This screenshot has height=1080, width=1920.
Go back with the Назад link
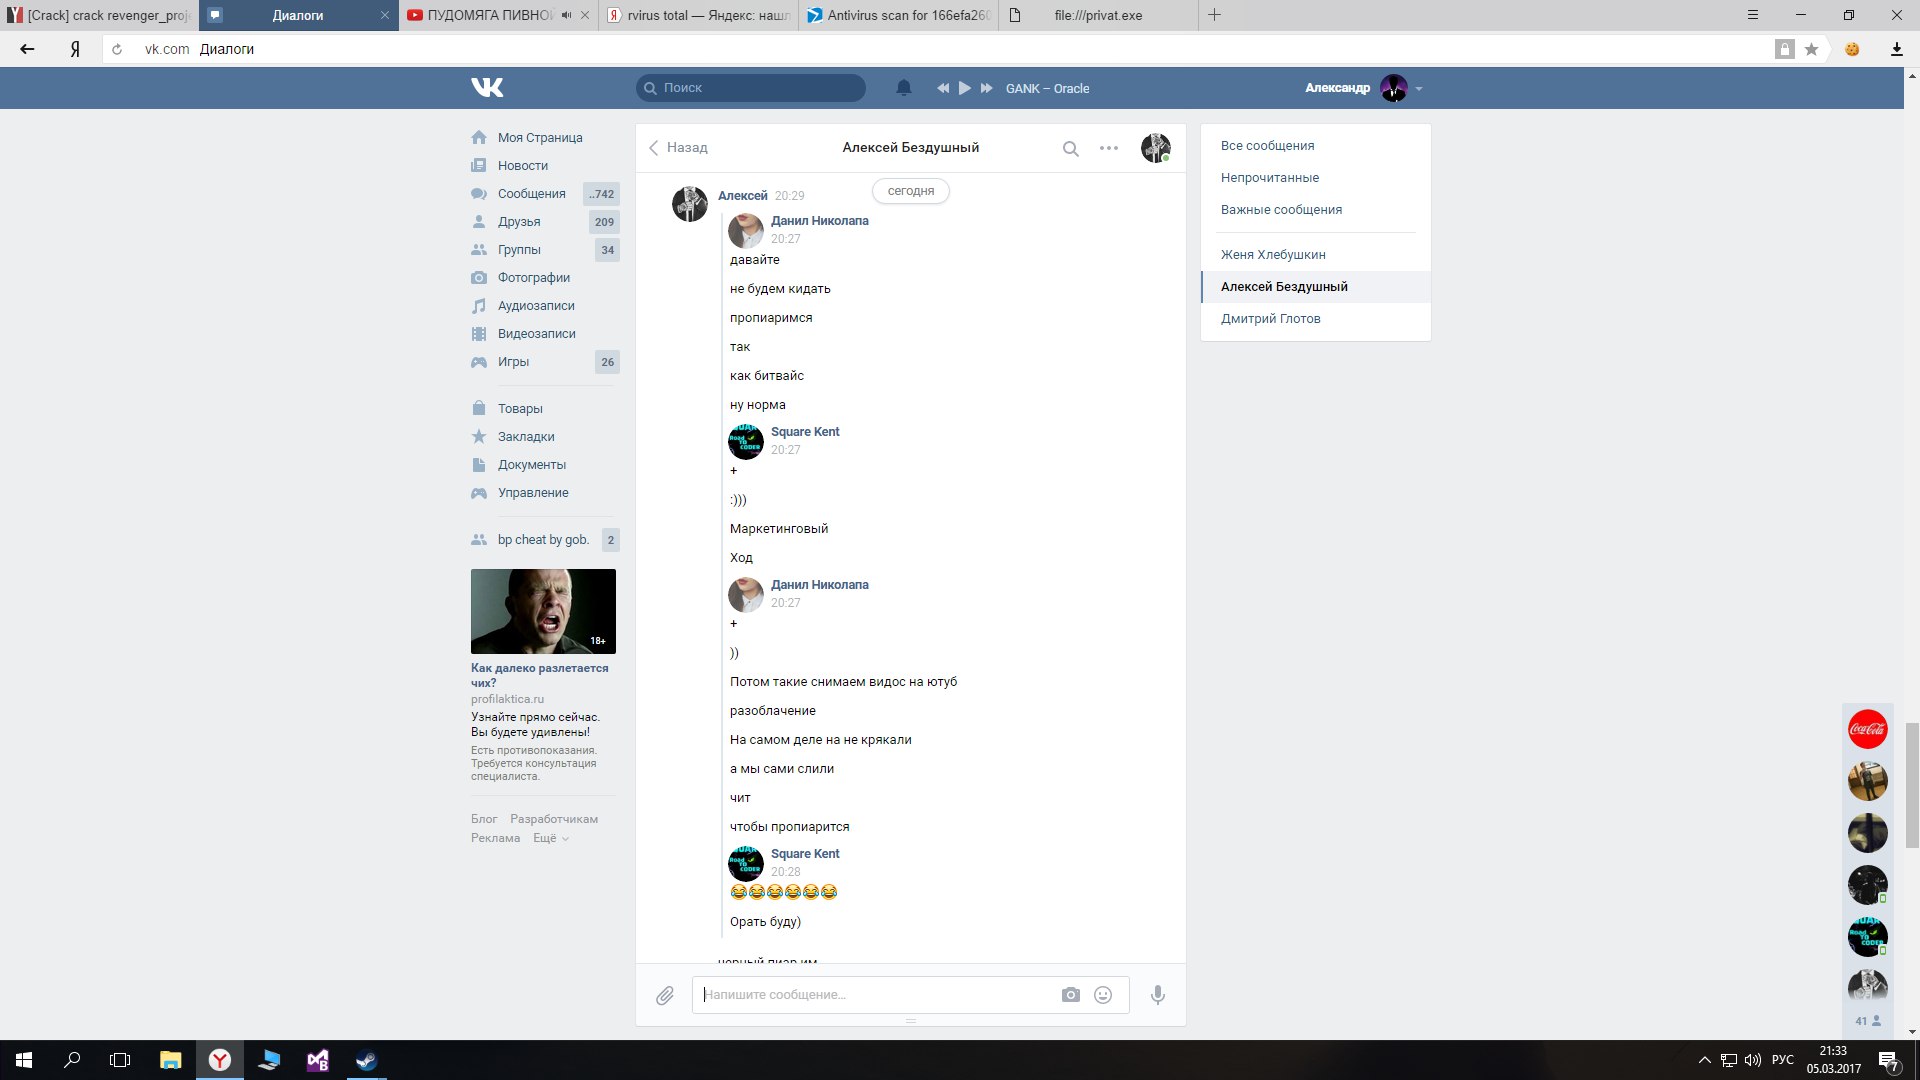678,148
